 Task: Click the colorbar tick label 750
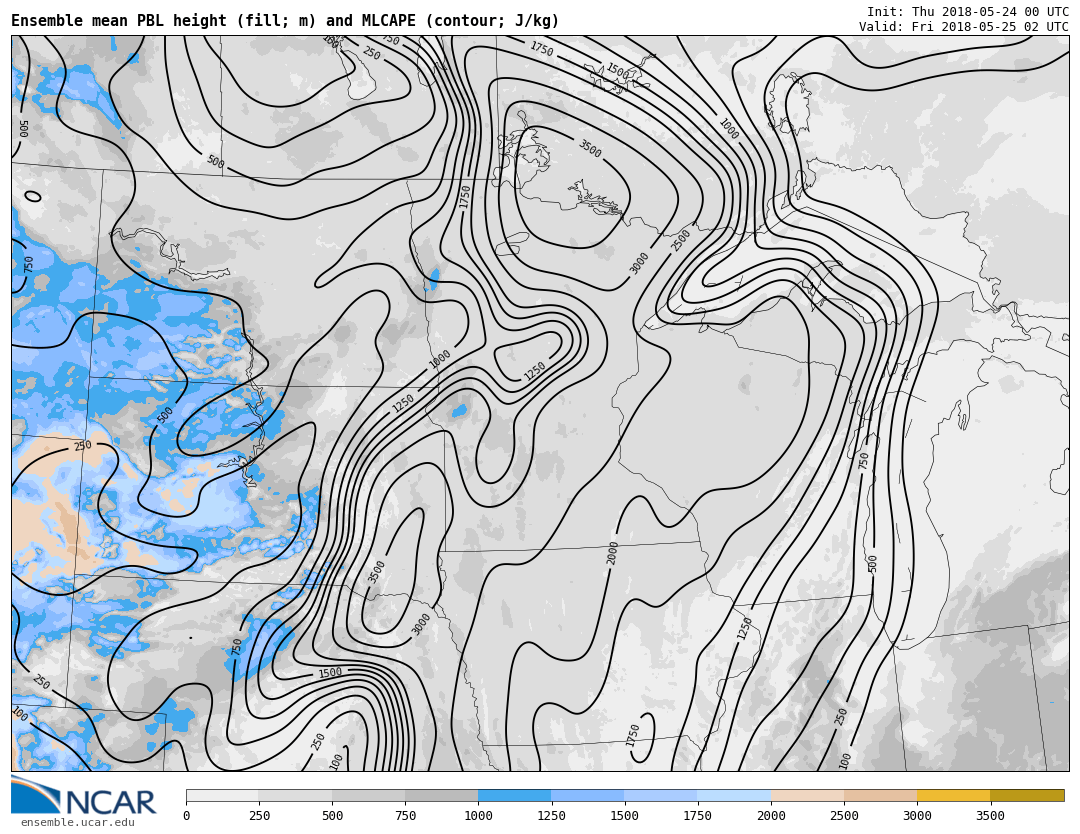[x=405, y=816]
